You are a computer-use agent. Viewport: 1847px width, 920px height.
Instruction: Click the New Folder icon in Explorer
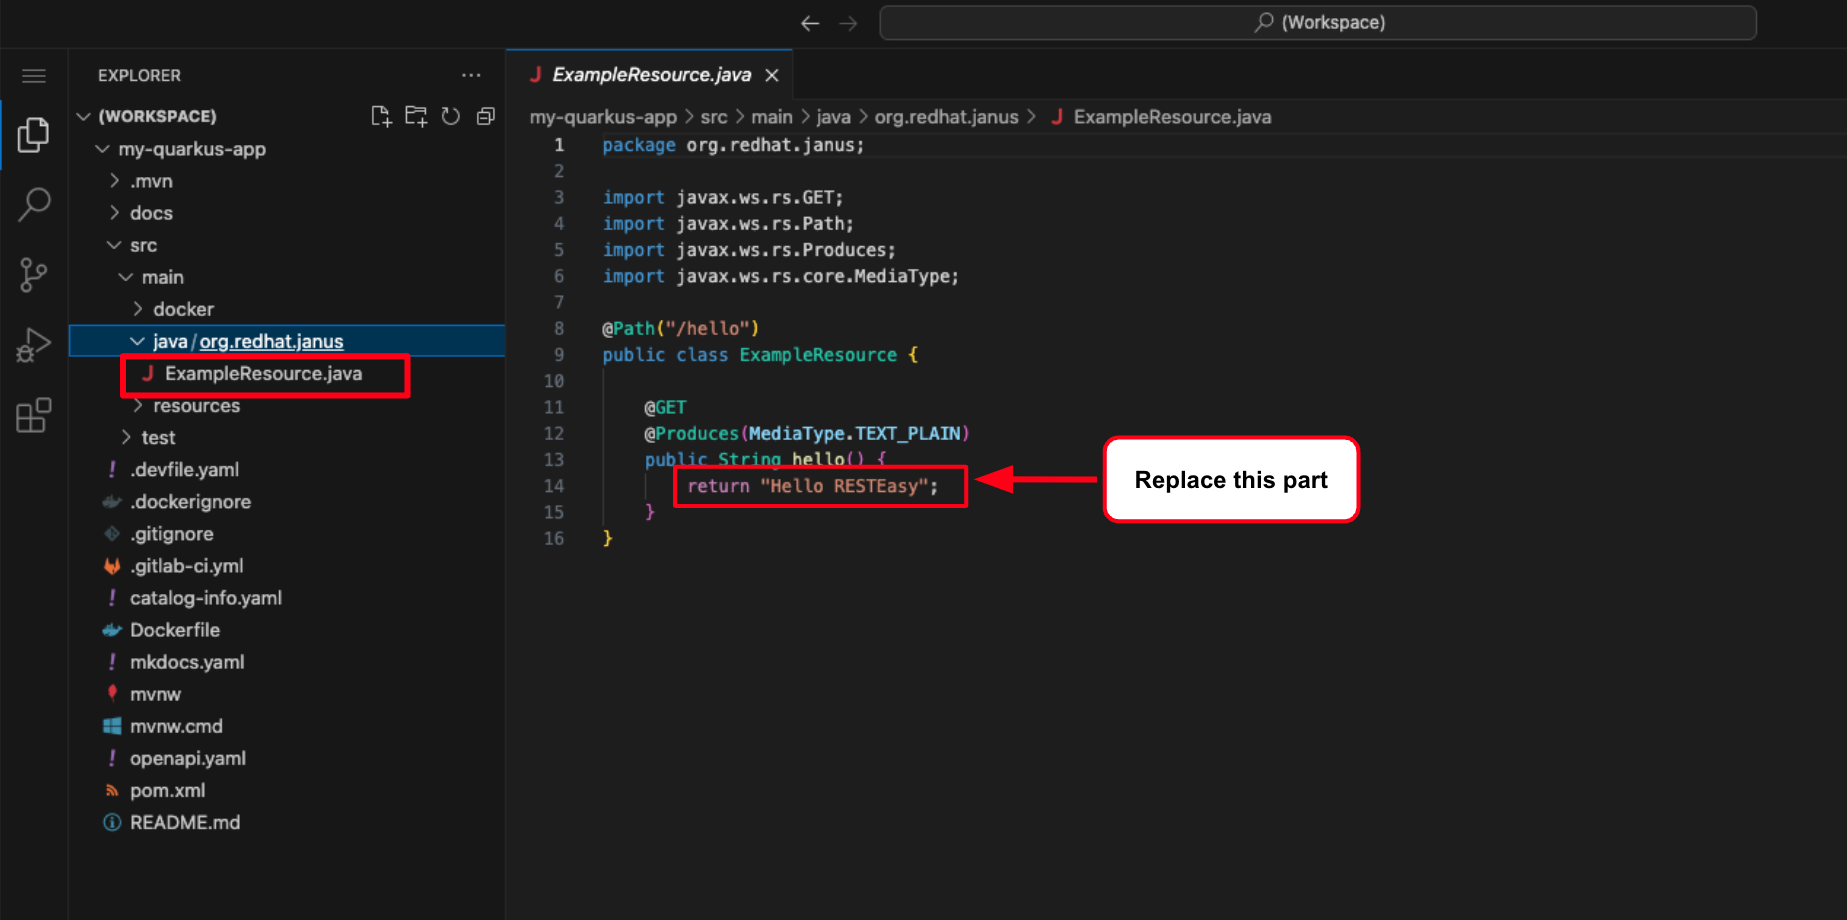point(416,116)
